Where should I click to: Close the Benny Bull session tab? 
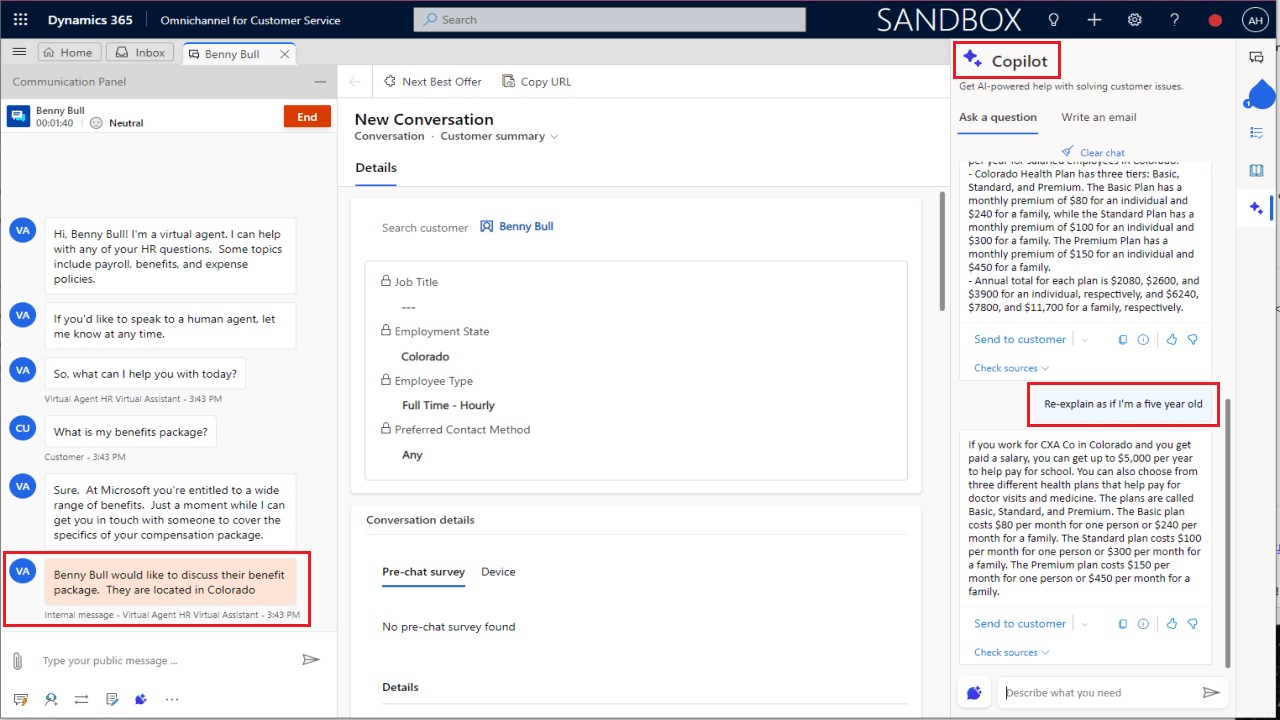(x=285, y=54)
